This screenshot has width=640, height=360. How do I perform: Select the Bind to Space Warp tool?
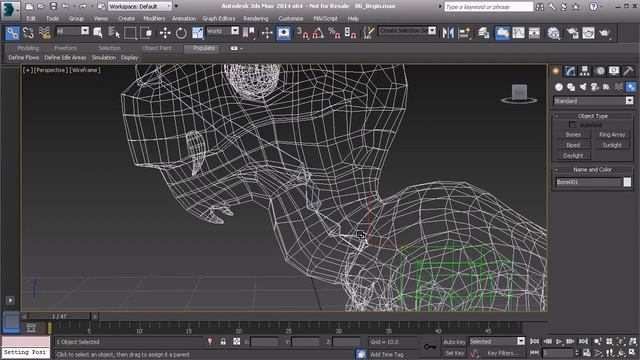(x=44, y=33)
